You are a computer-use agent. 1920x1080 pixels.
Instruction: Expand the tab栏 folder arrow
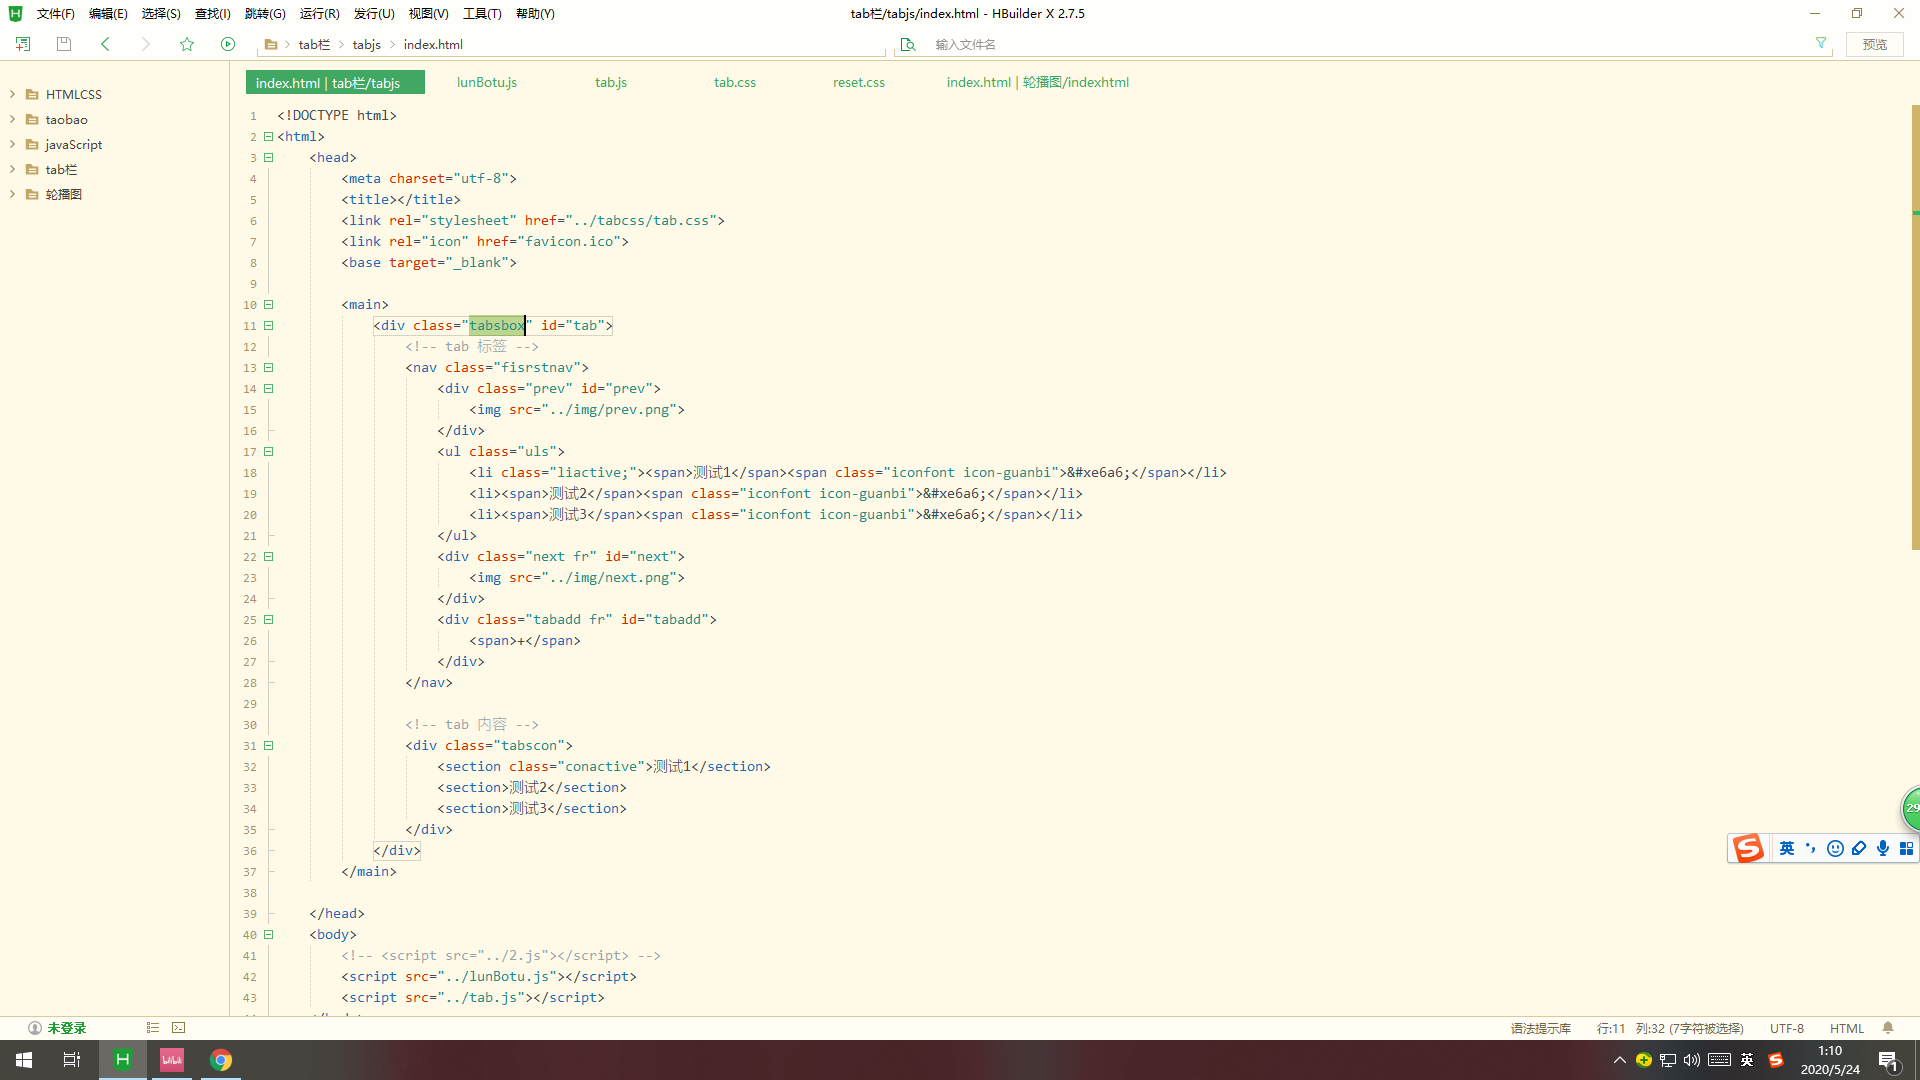(x=12, y=169)
